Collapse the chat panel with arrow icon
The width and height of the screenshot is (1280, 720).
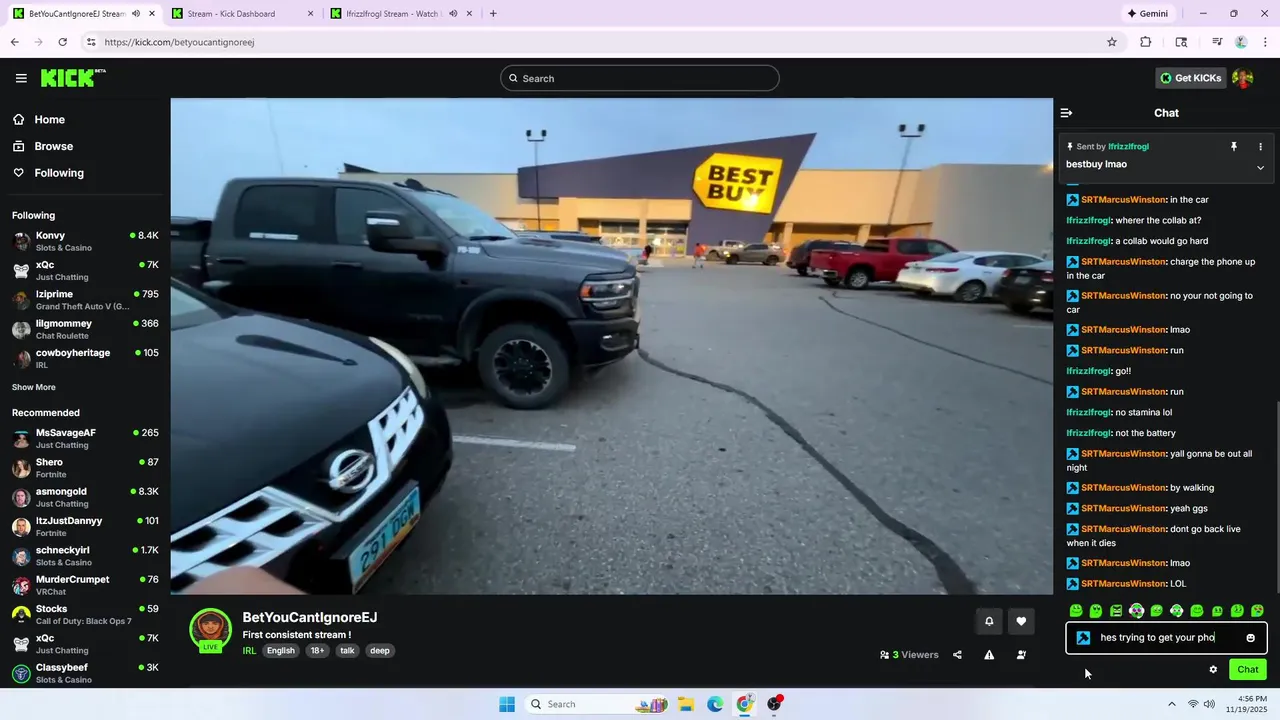(1066, 113)
